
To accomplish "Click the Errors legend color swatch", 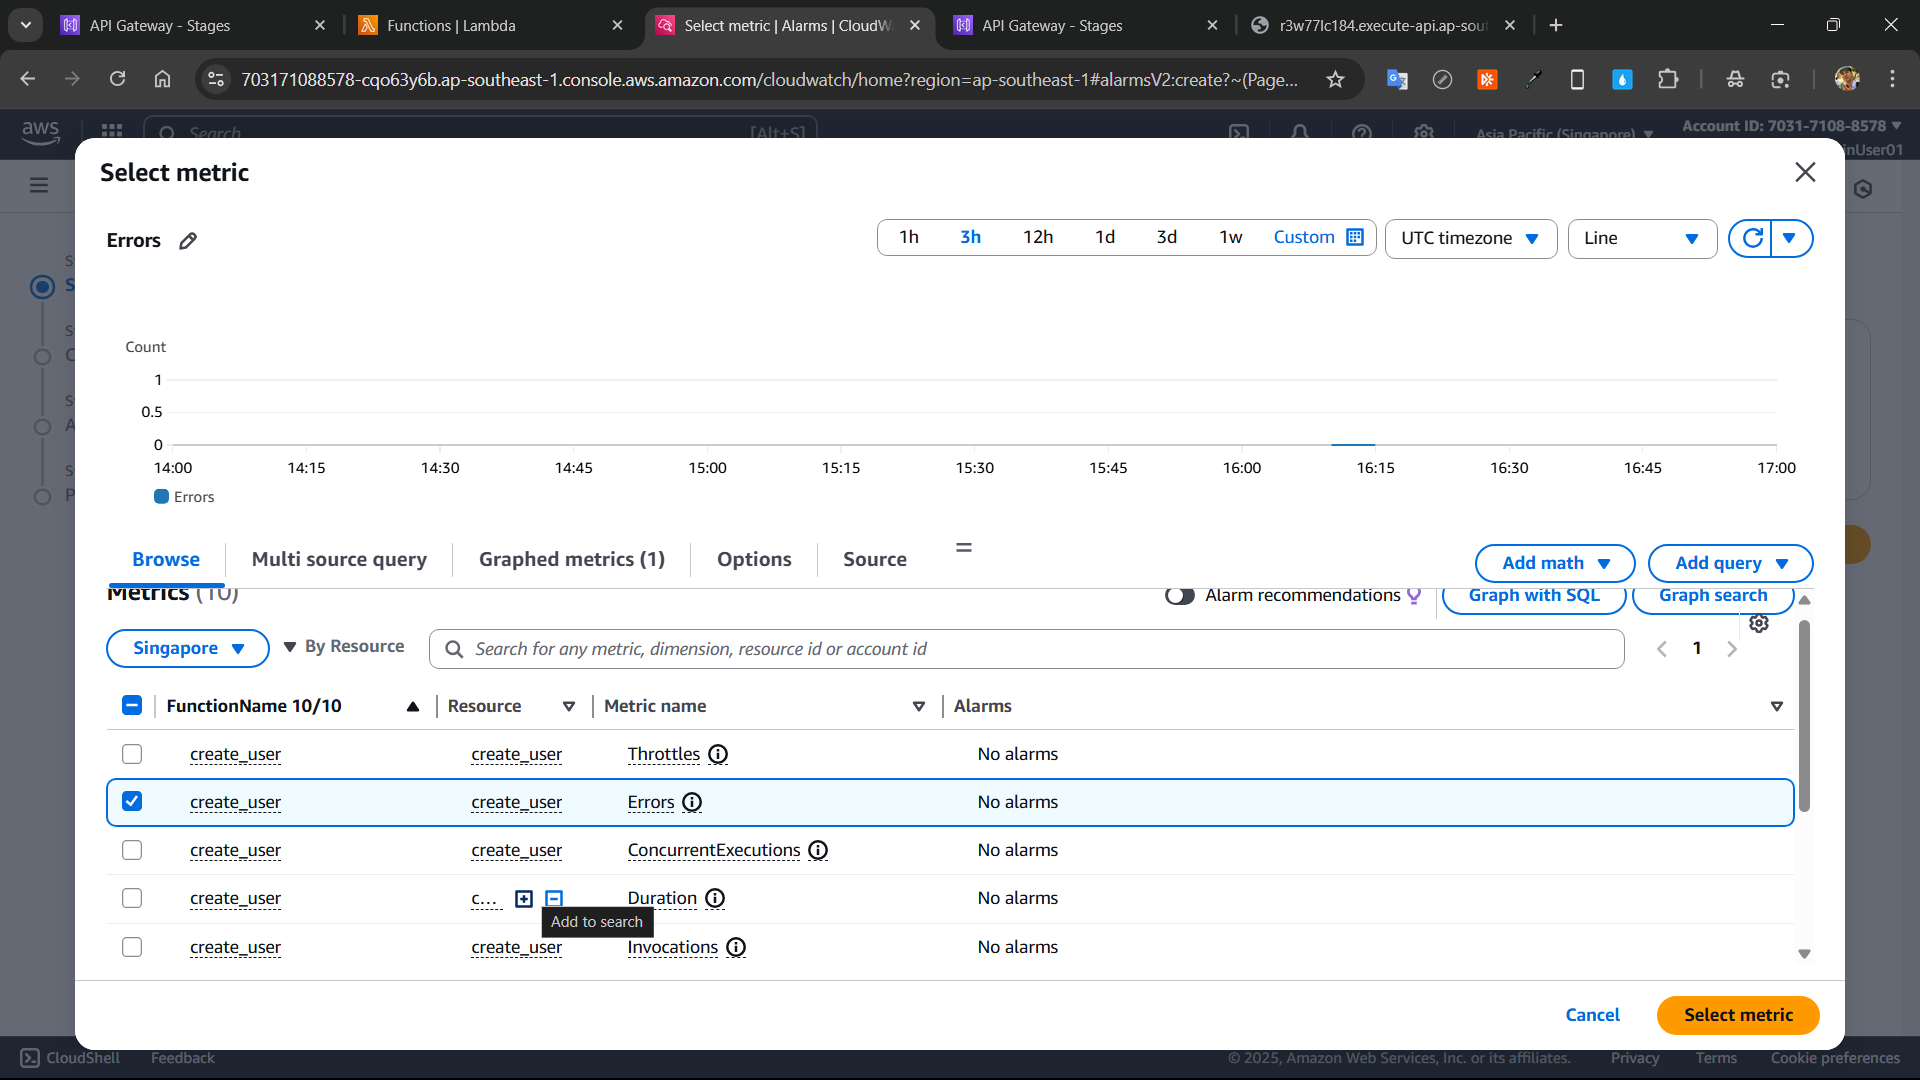I will 161,497.
